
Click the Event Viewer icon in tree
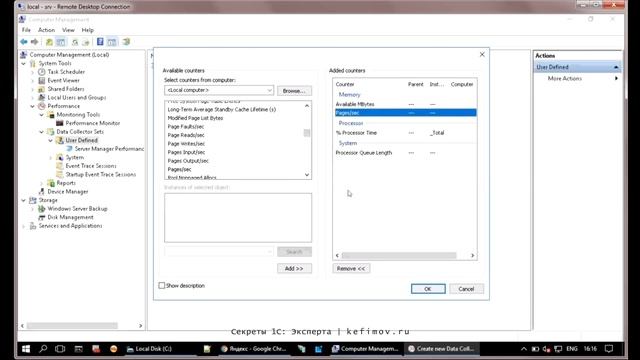click(x=42, y=80)
